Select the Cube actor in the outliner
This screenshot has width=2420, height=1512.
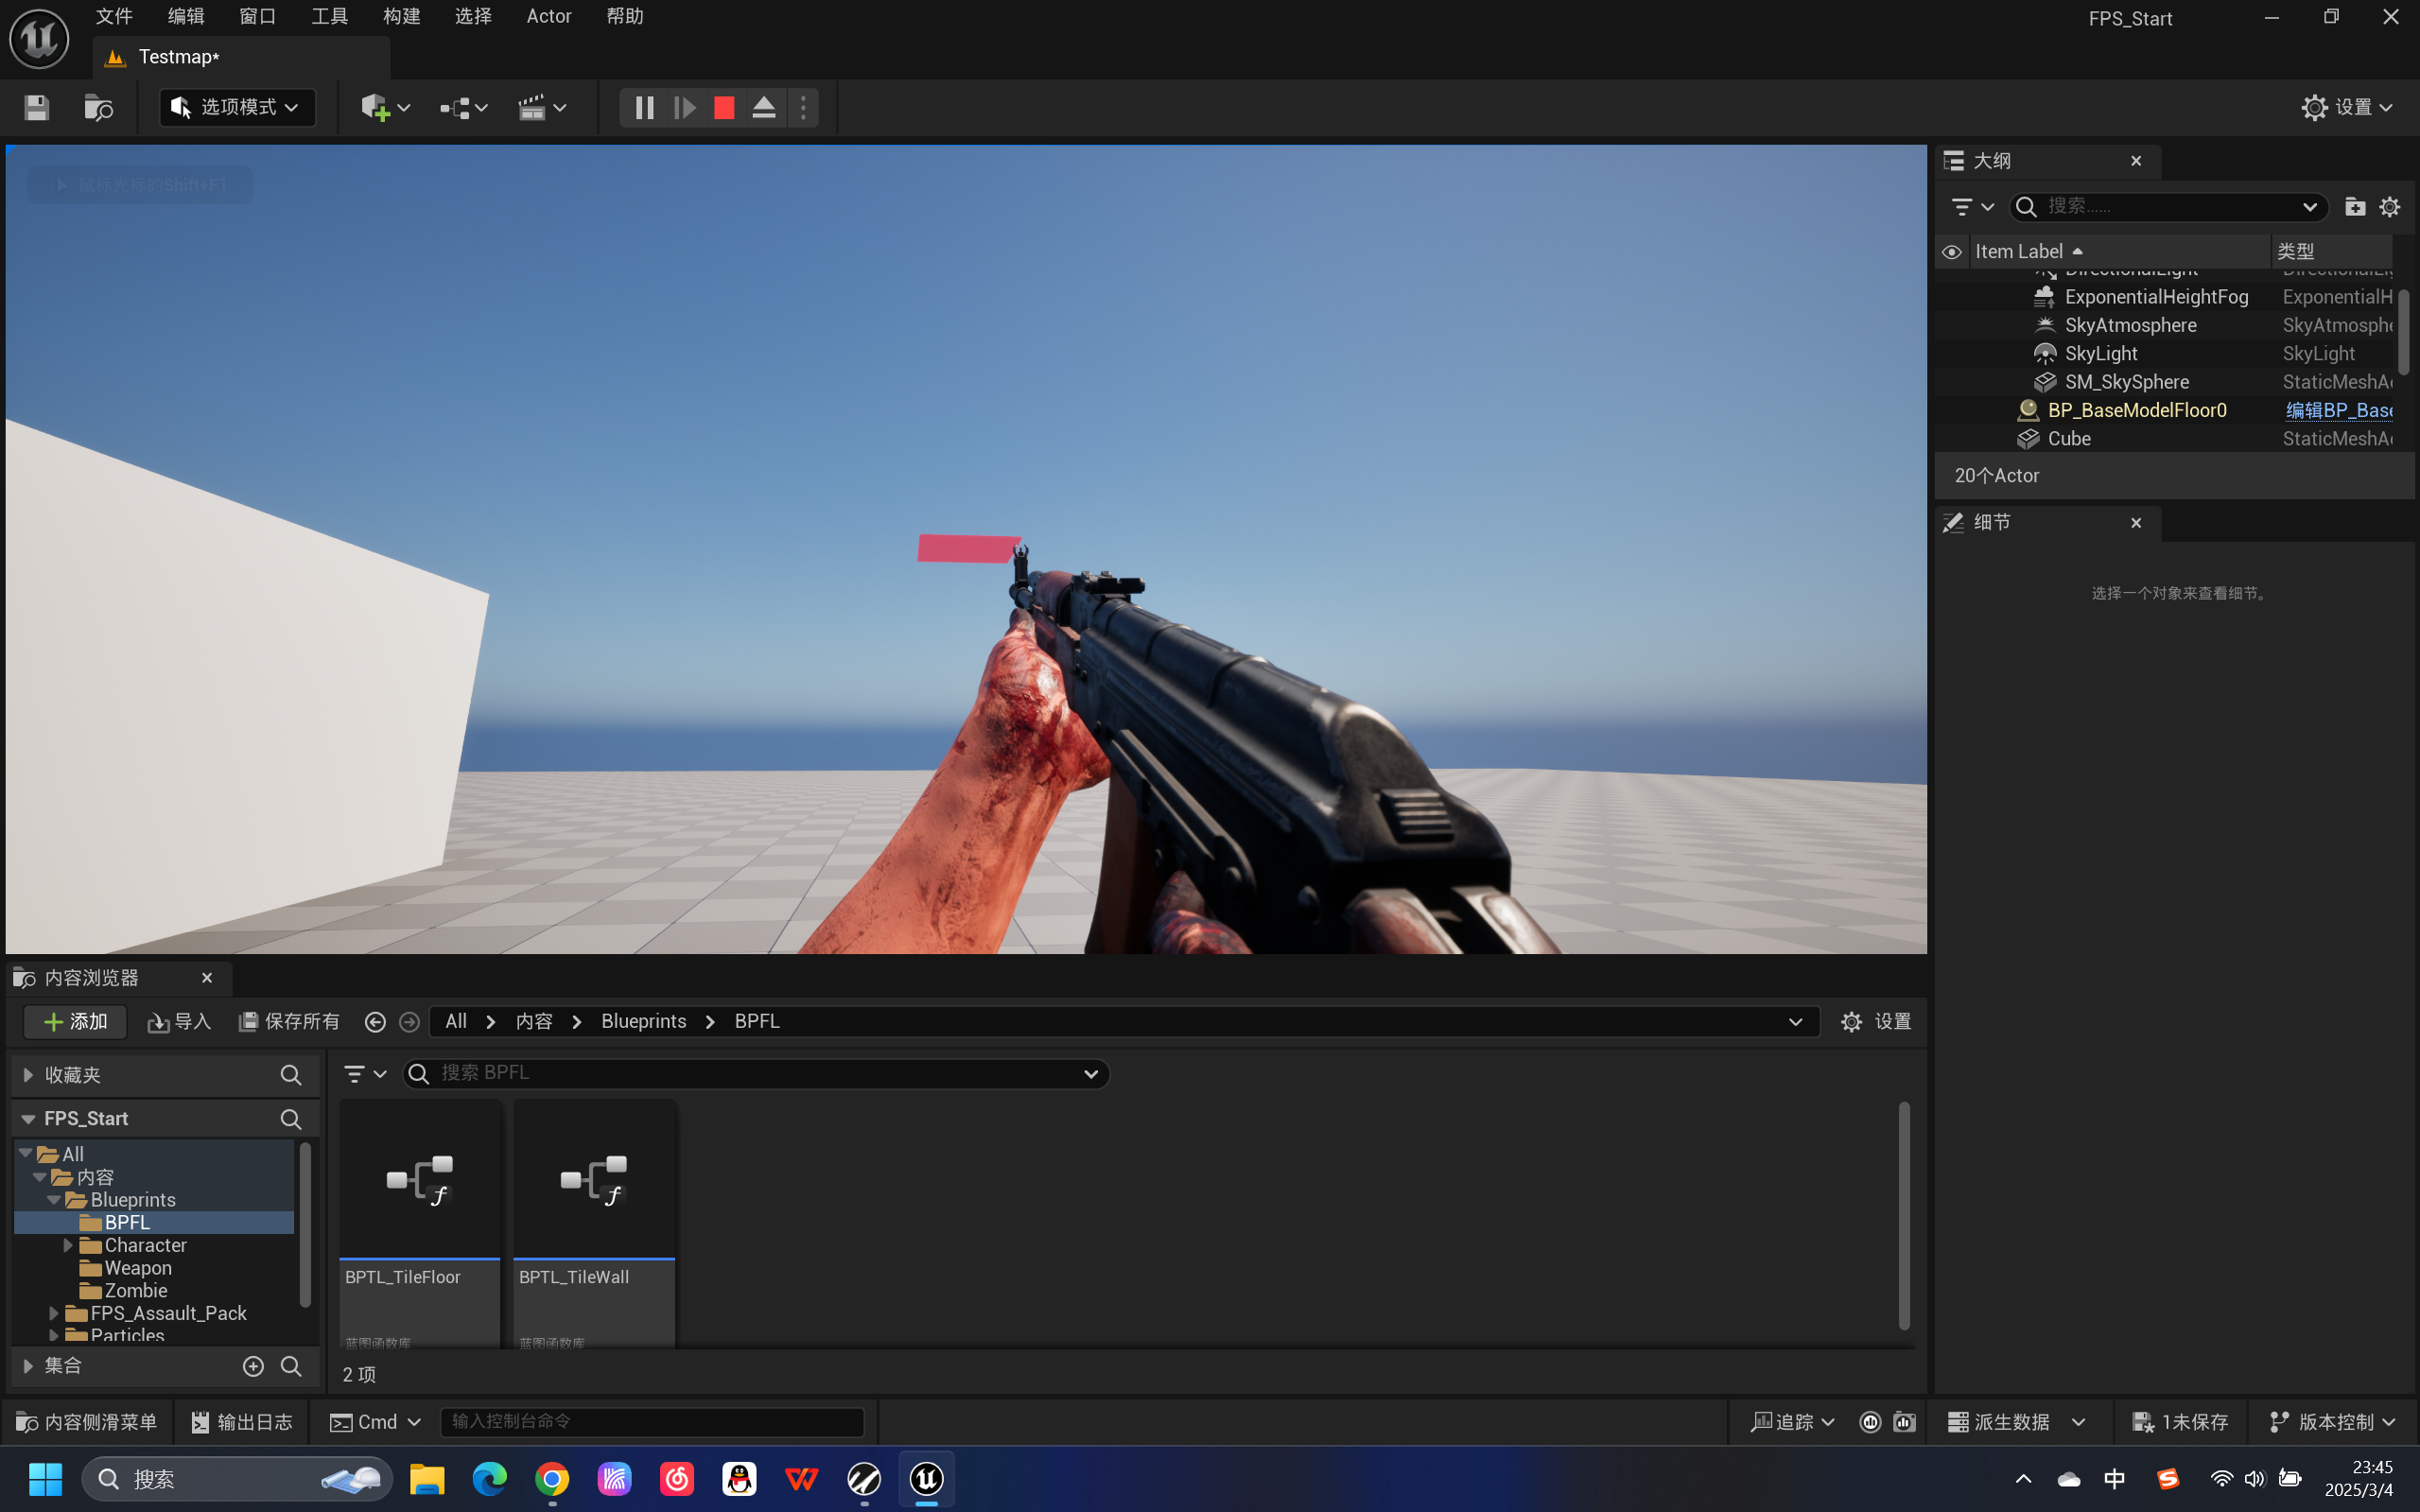(2069, 438)
